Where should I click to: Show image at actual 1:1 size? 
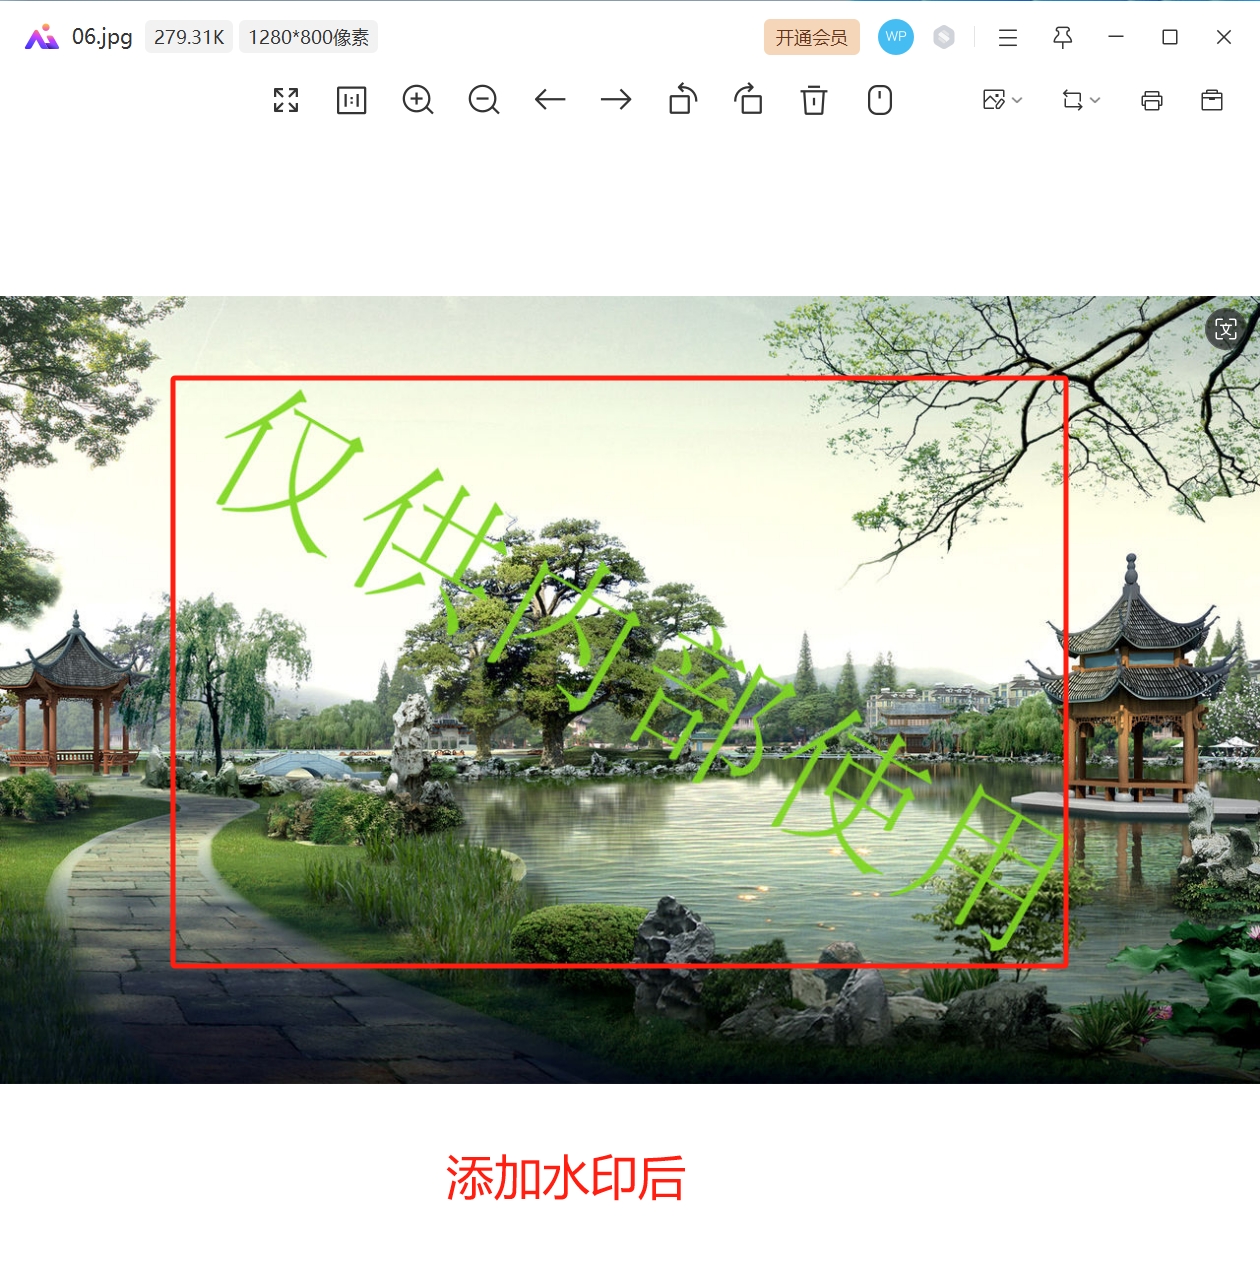click(352, 100)
